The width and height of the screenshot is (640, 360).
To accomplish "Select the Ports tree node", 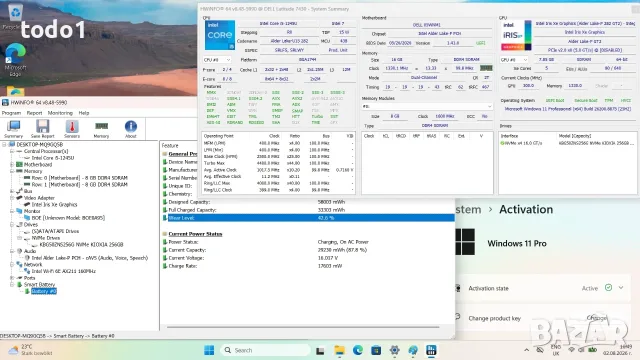I will [29, 278].
